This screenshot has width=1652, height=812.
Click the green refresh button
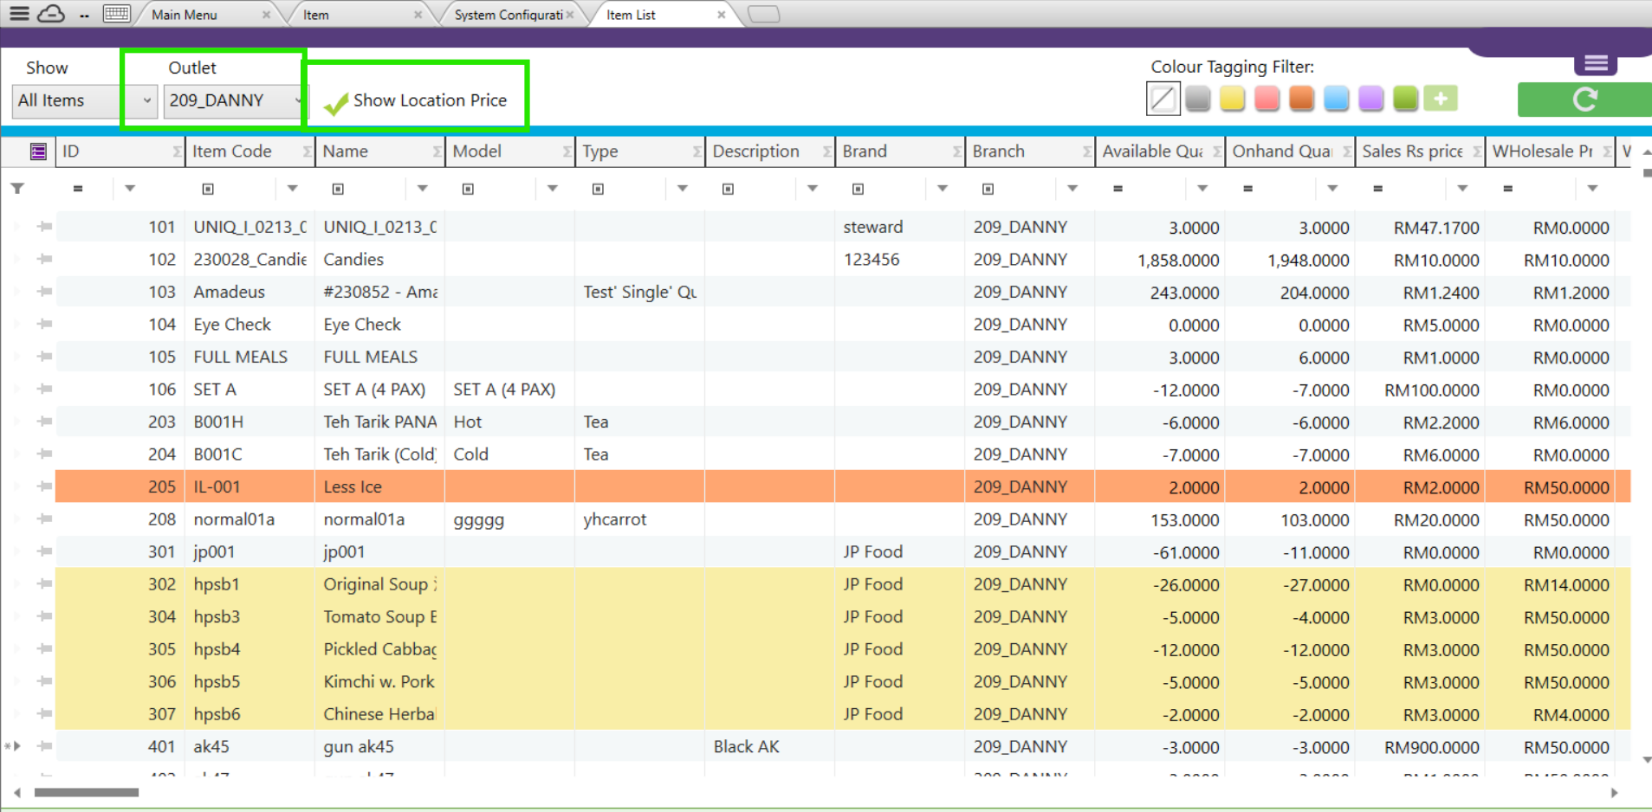click(x=1583, y=99)
